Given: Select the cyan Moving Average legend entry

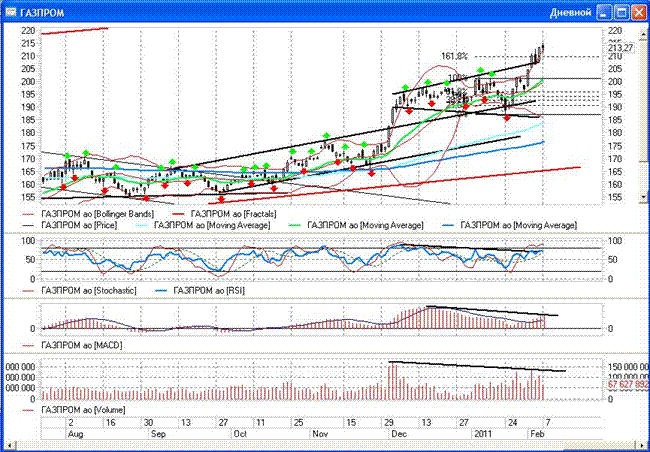Looking at the screenshot, I should point(202,225).
